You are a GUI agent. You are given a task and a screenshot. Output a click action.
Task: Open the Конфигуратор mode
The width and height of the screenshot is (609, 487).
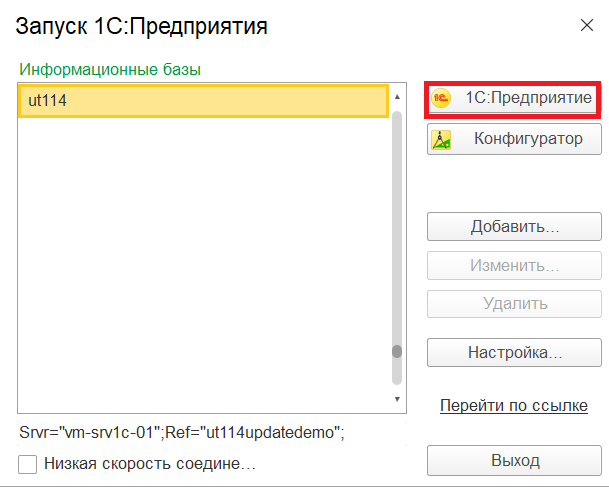(514, 139)
